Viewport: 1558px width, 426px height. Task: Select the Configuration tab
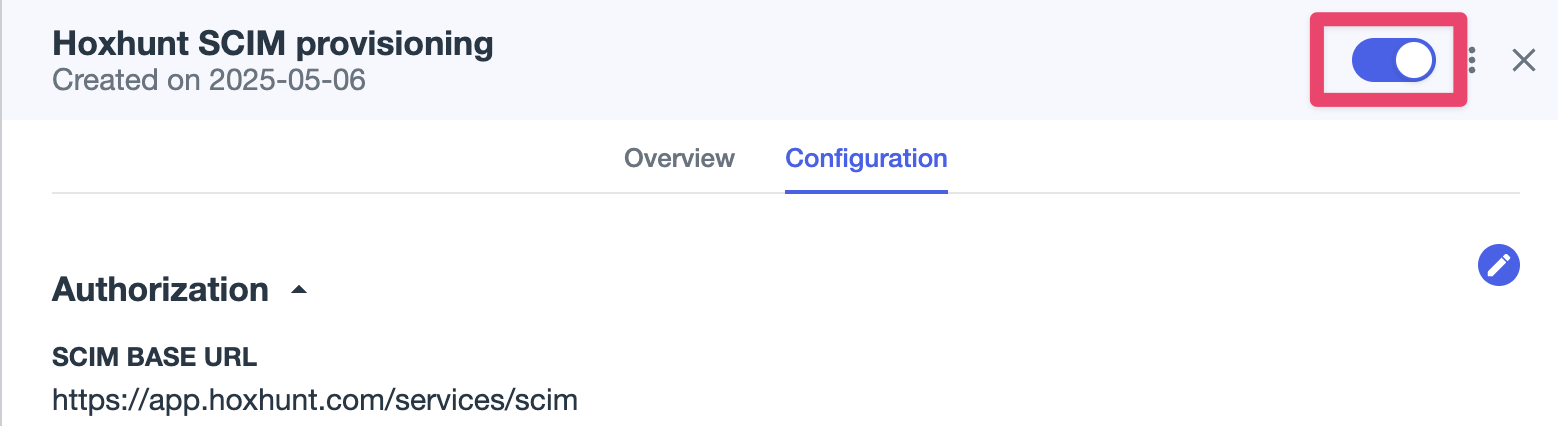click(x=866, y=158)
